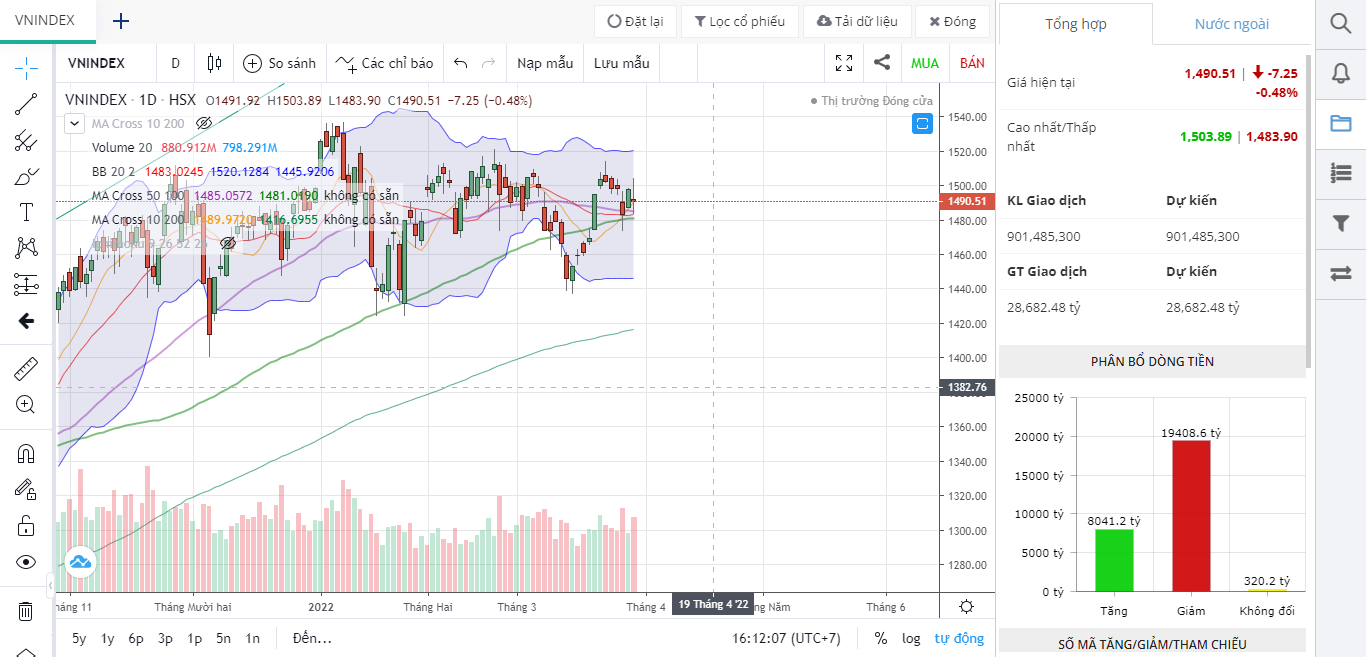Select the brush drawing tool
1366x657 pixels.
click(26, 177)
